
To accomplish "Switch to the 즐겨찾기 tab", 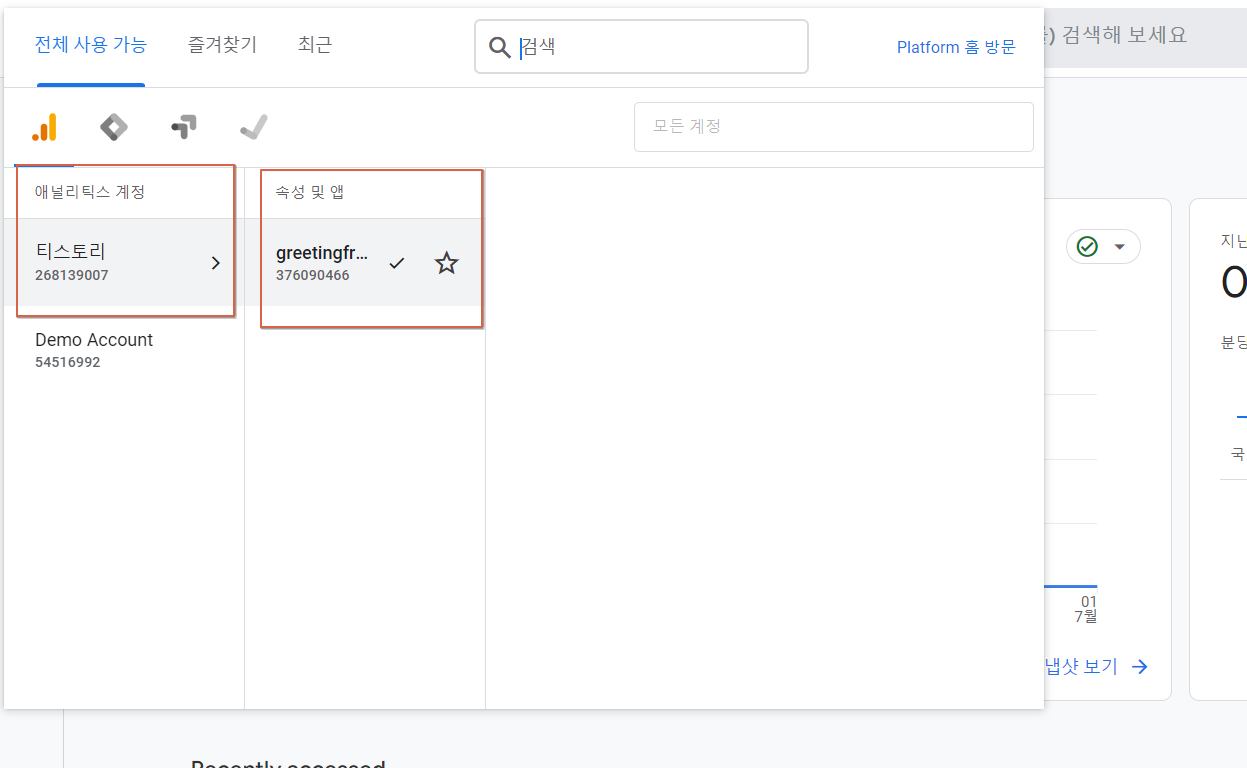I will pyautogui.click(x=222, y=44).
